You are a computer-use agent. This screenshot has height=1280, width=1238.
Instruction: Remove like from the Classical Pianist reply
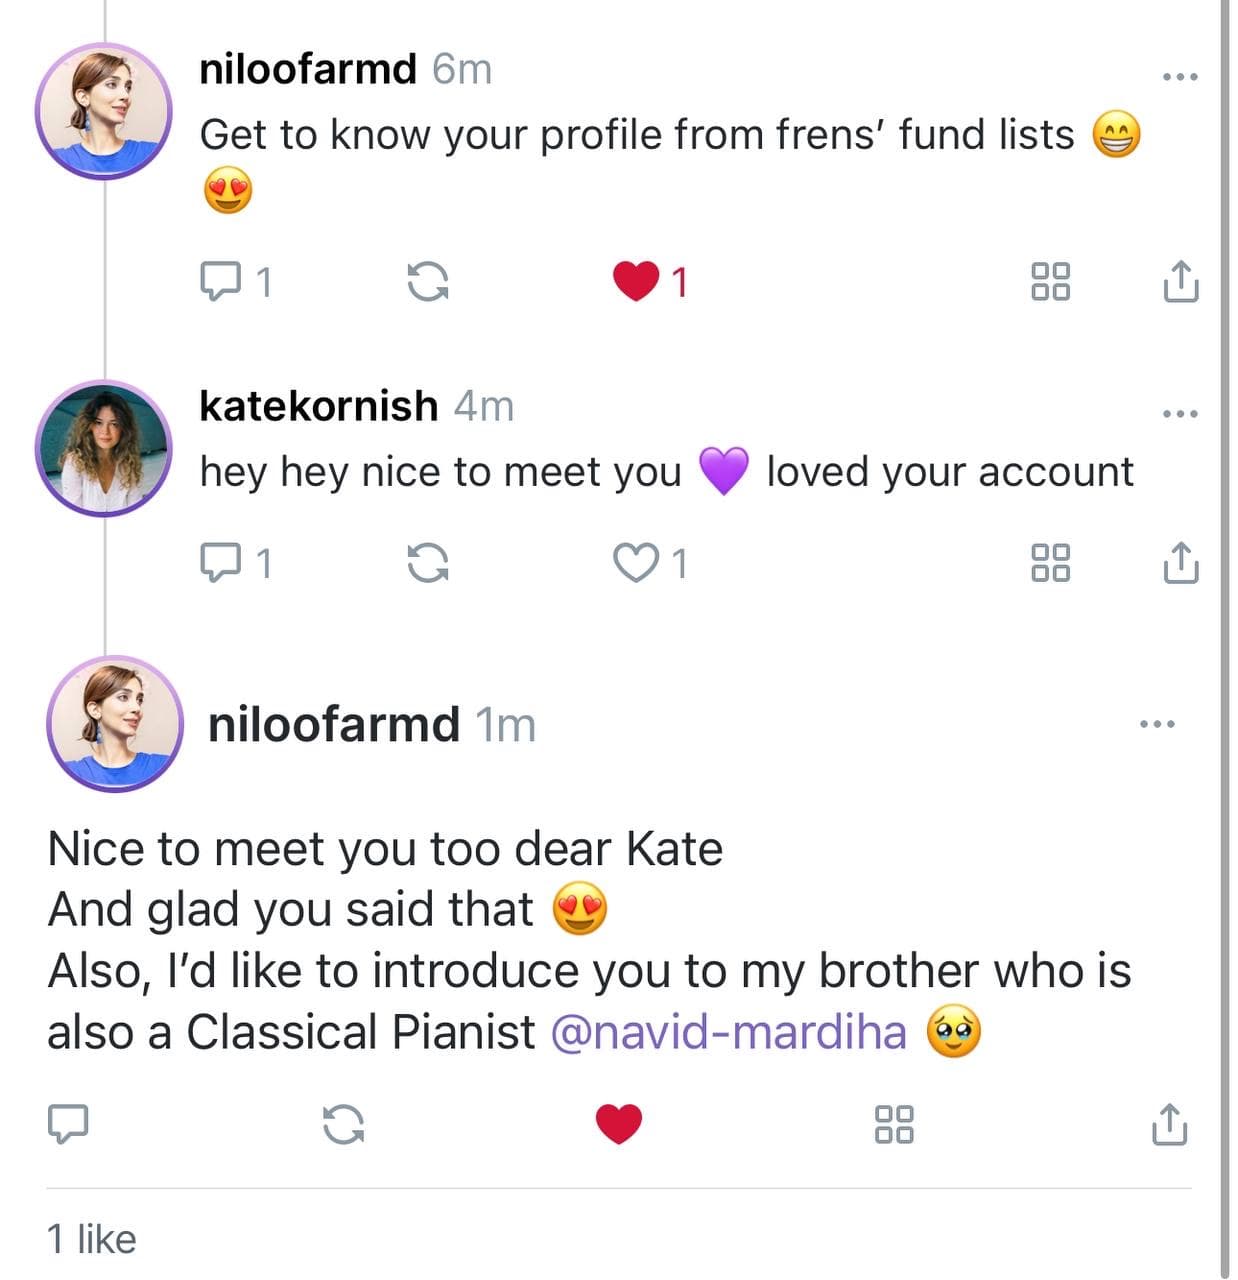click(619, 1125)
